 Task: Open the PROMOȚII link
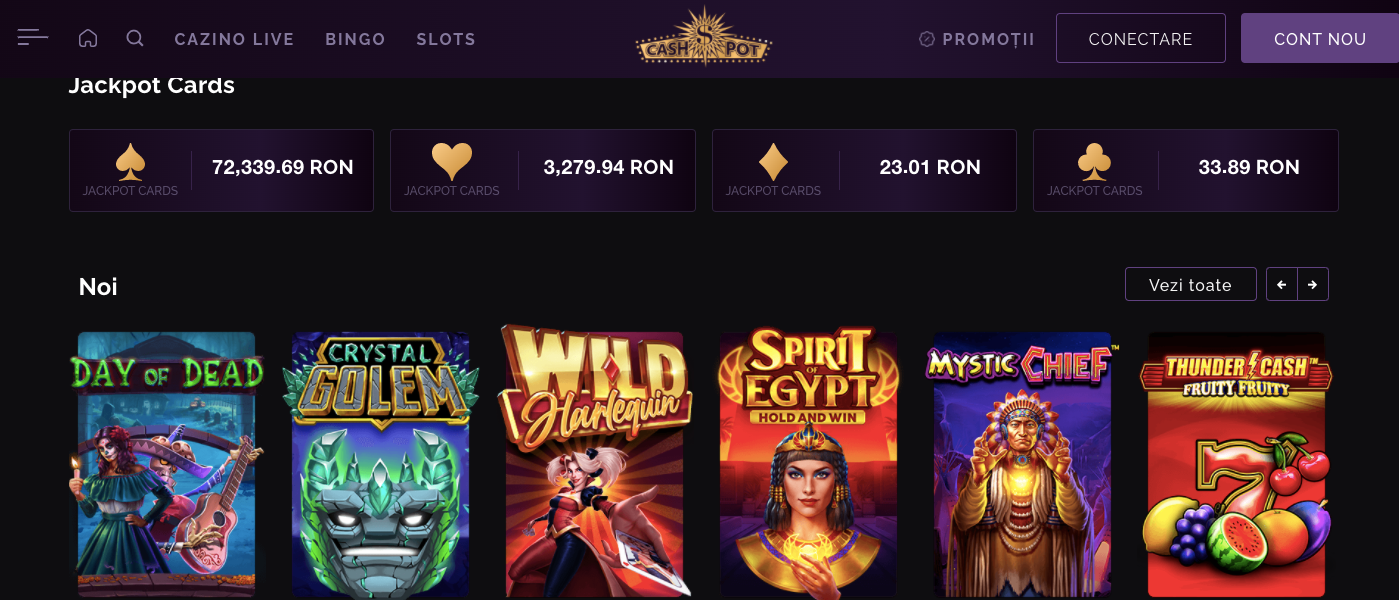(977, 39)
